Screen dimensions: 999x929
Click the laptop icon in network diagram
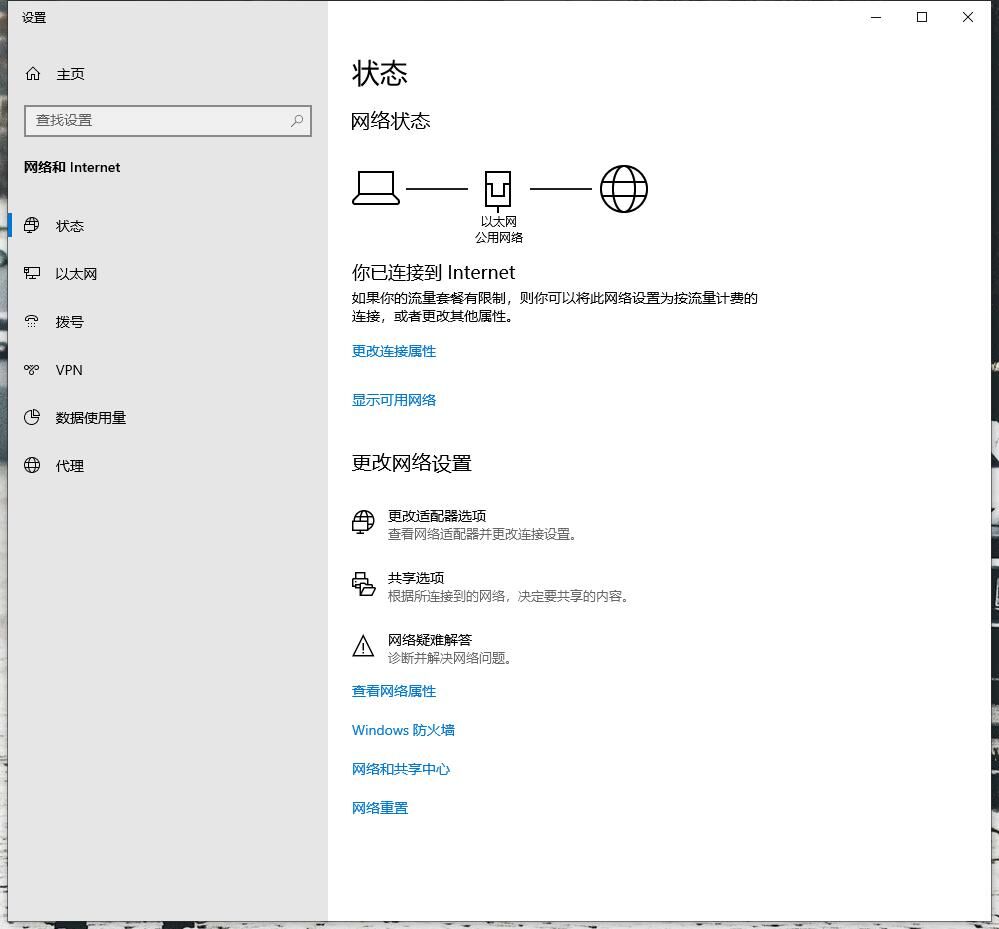376,188
